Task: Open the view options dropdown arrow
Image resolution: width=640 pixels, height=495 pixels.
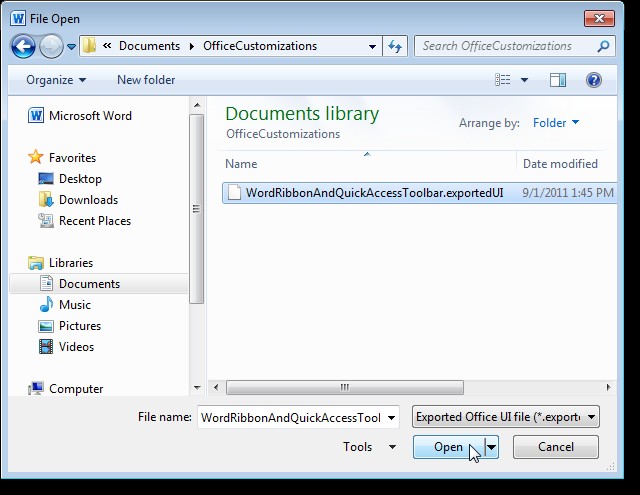Action: pos(524,80)
